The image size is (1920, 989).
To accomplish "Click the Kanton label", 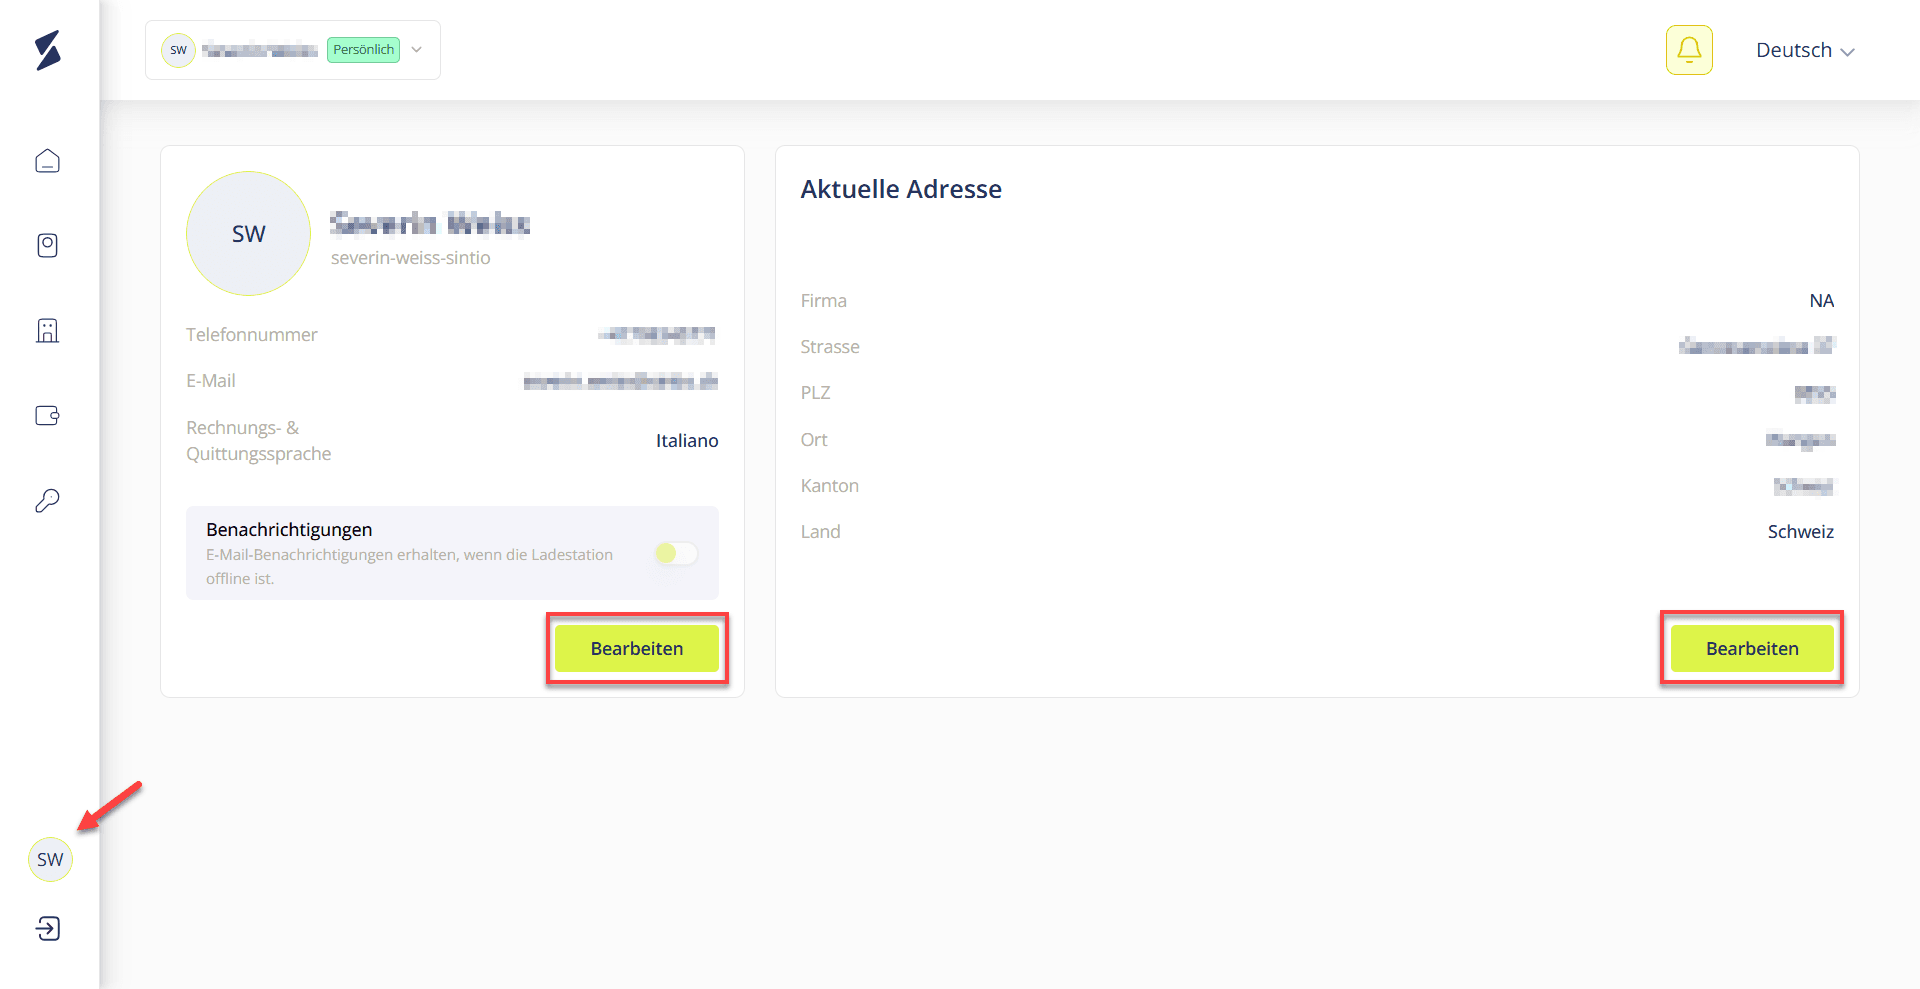I will [x=830, y=486].
